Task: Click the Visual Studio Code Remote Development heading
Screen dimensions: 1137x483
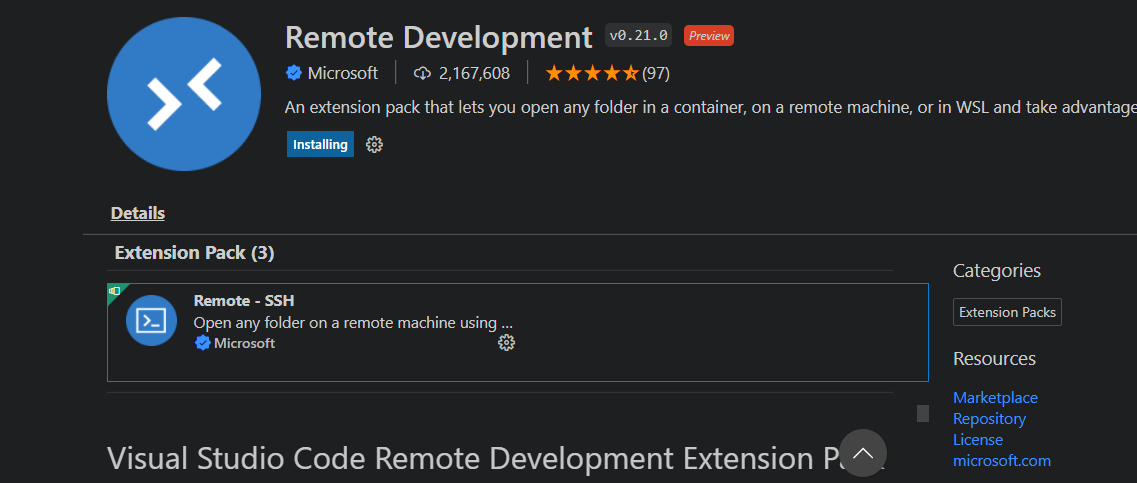Action: coord(496,458)
